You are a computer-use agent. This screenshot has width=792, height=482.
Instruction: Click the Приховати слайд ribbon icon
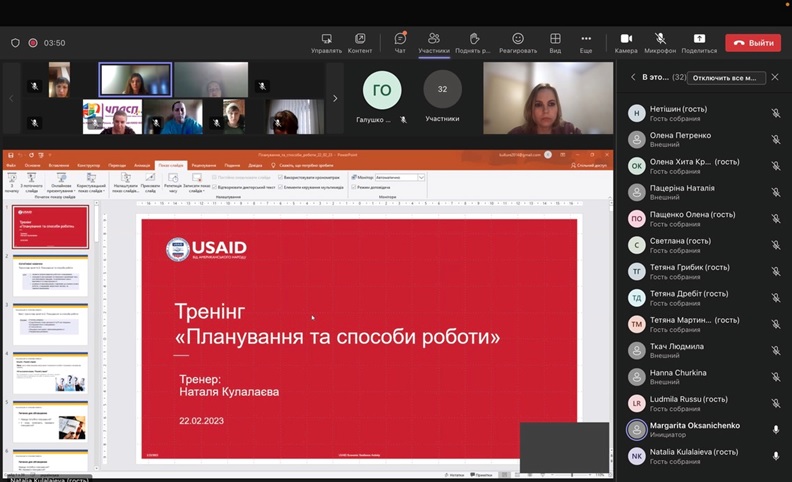150,183
